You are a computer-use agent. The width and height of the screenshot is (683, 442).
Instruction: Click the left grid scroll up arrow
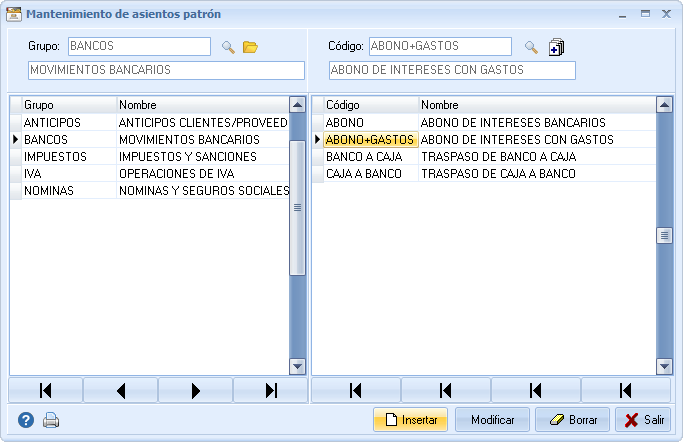(298, 105)
